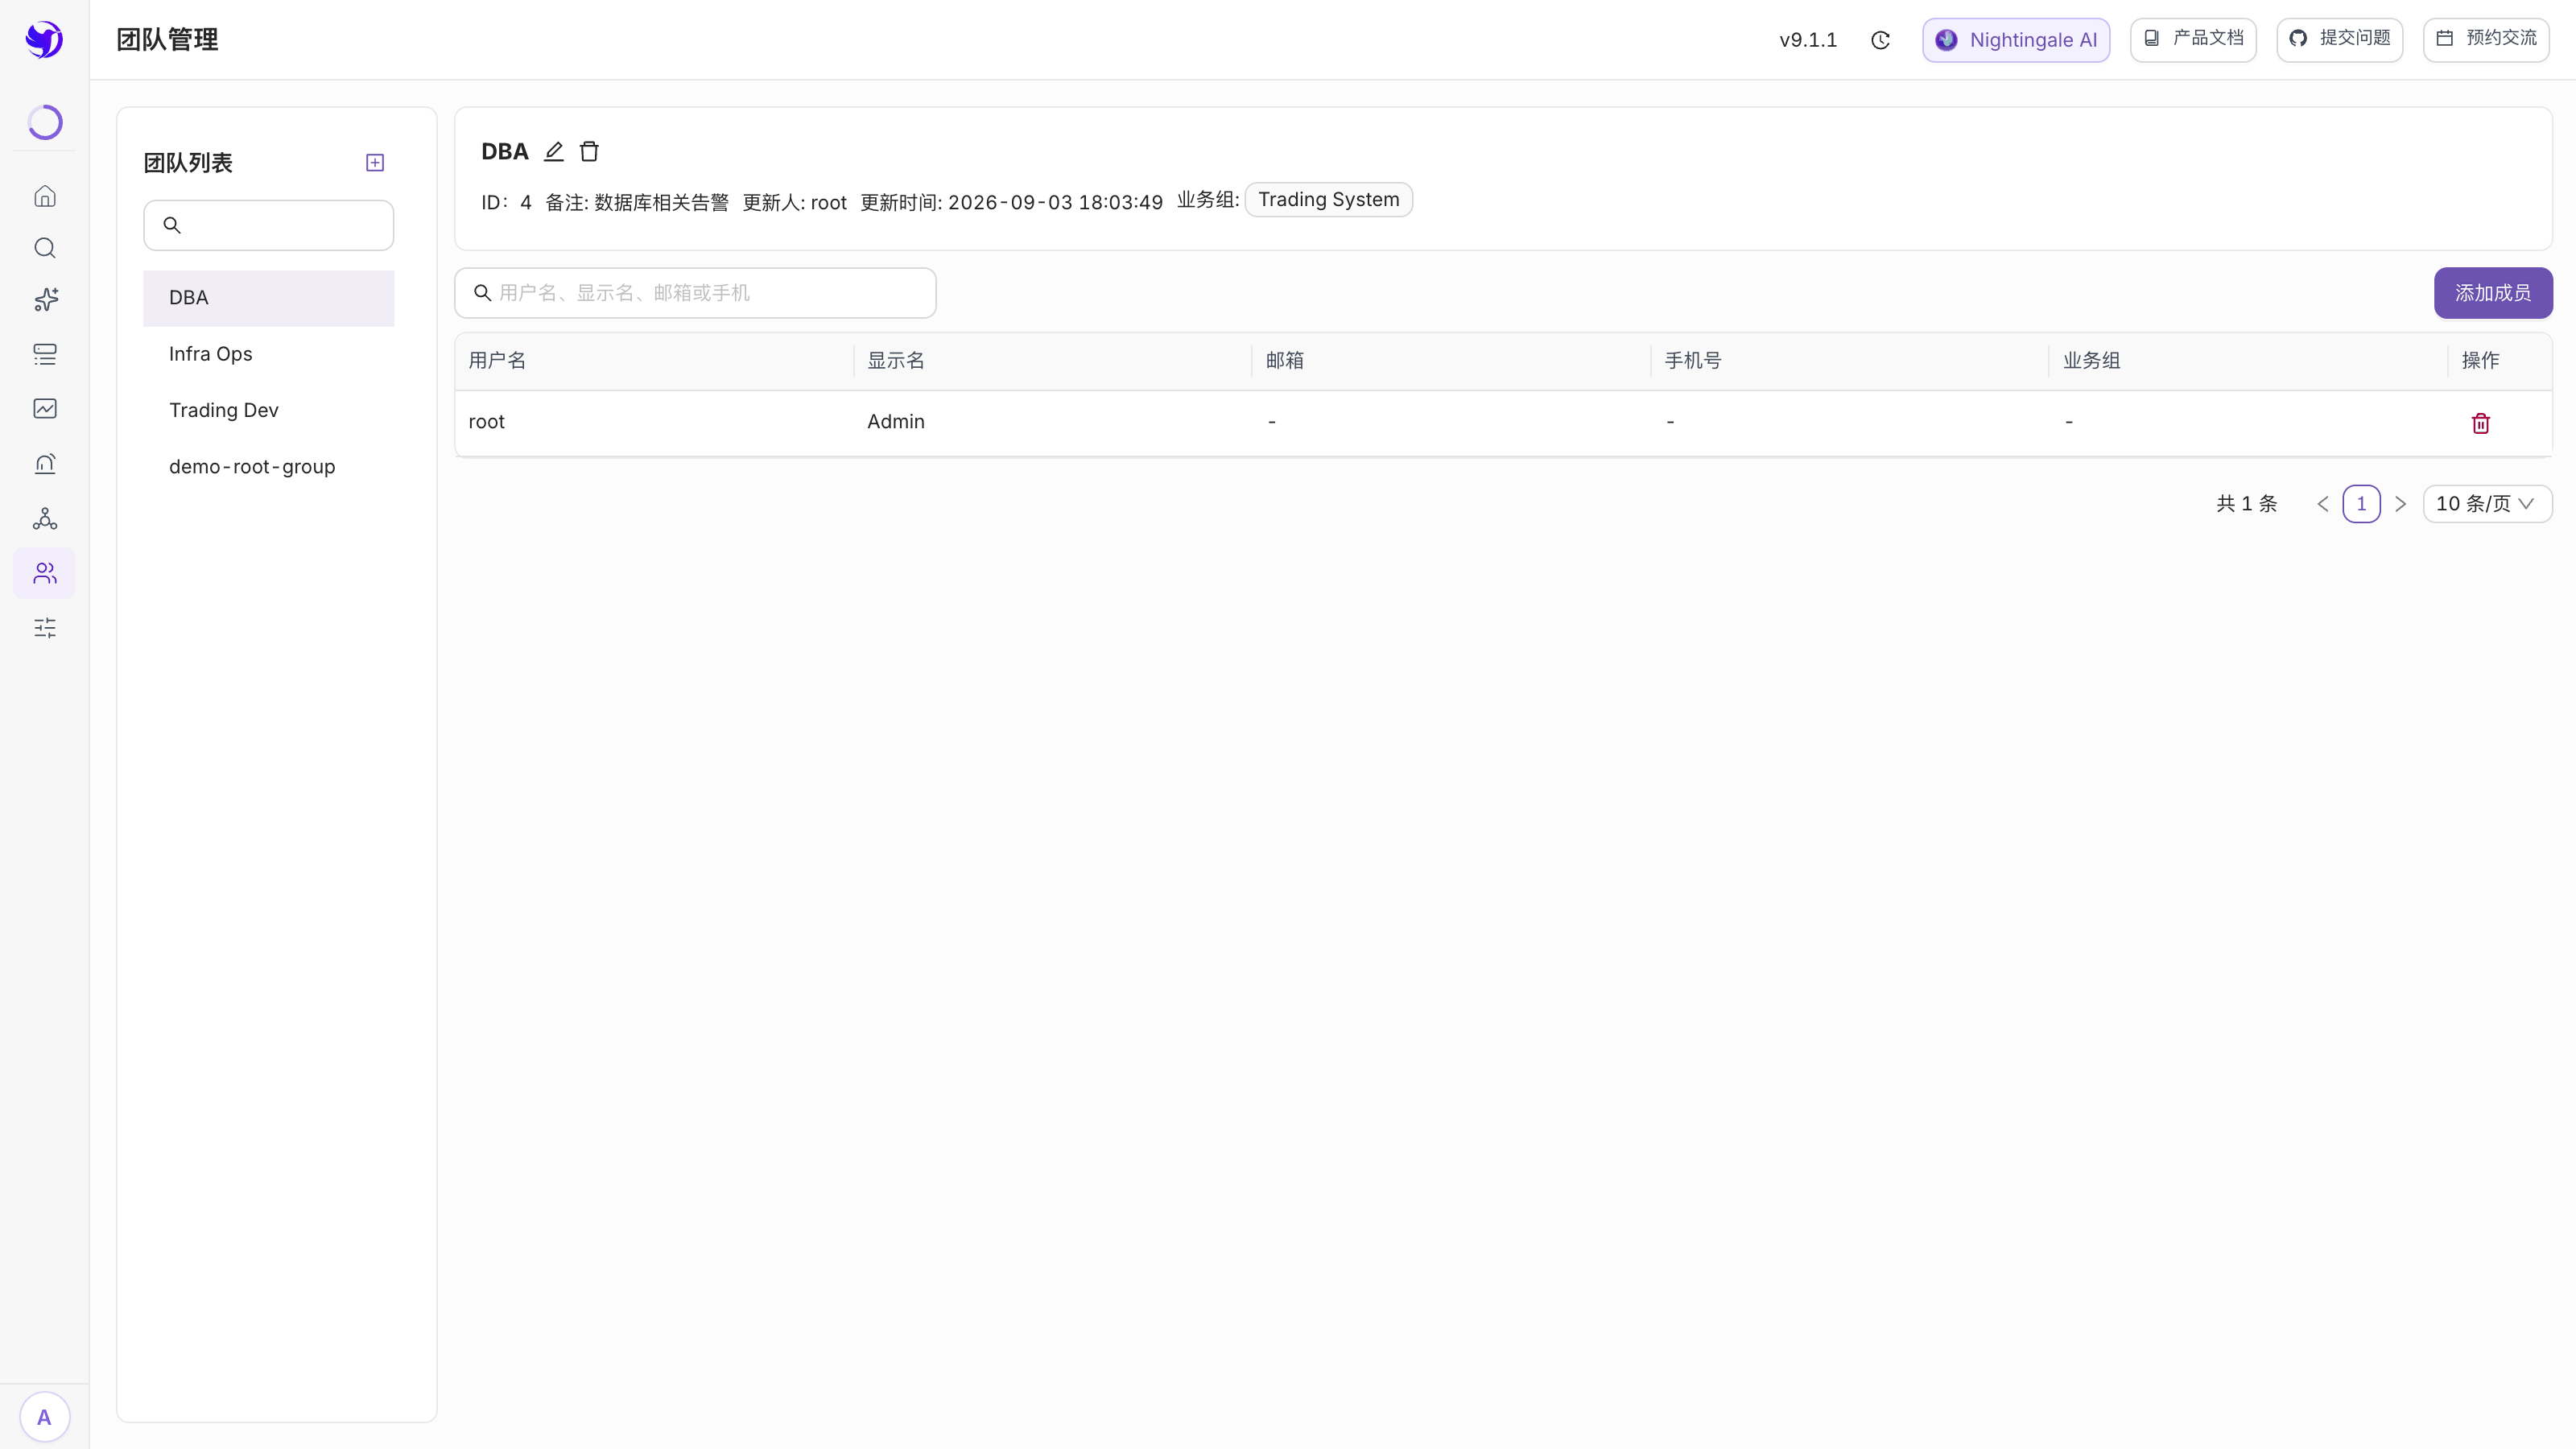Select page 1 in pagination
2576x1449 pixels.
coord(2362,504)
